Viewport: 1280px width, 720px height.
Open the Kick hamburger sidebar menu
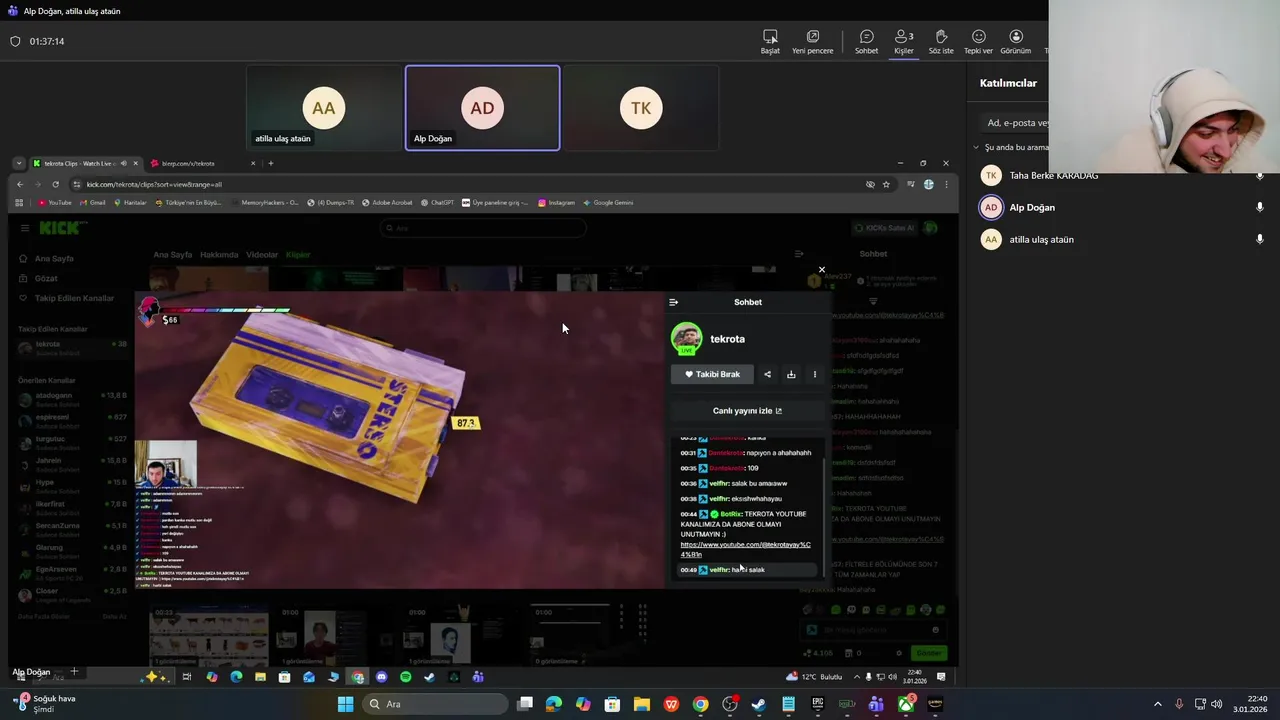(x=25, y=228)
